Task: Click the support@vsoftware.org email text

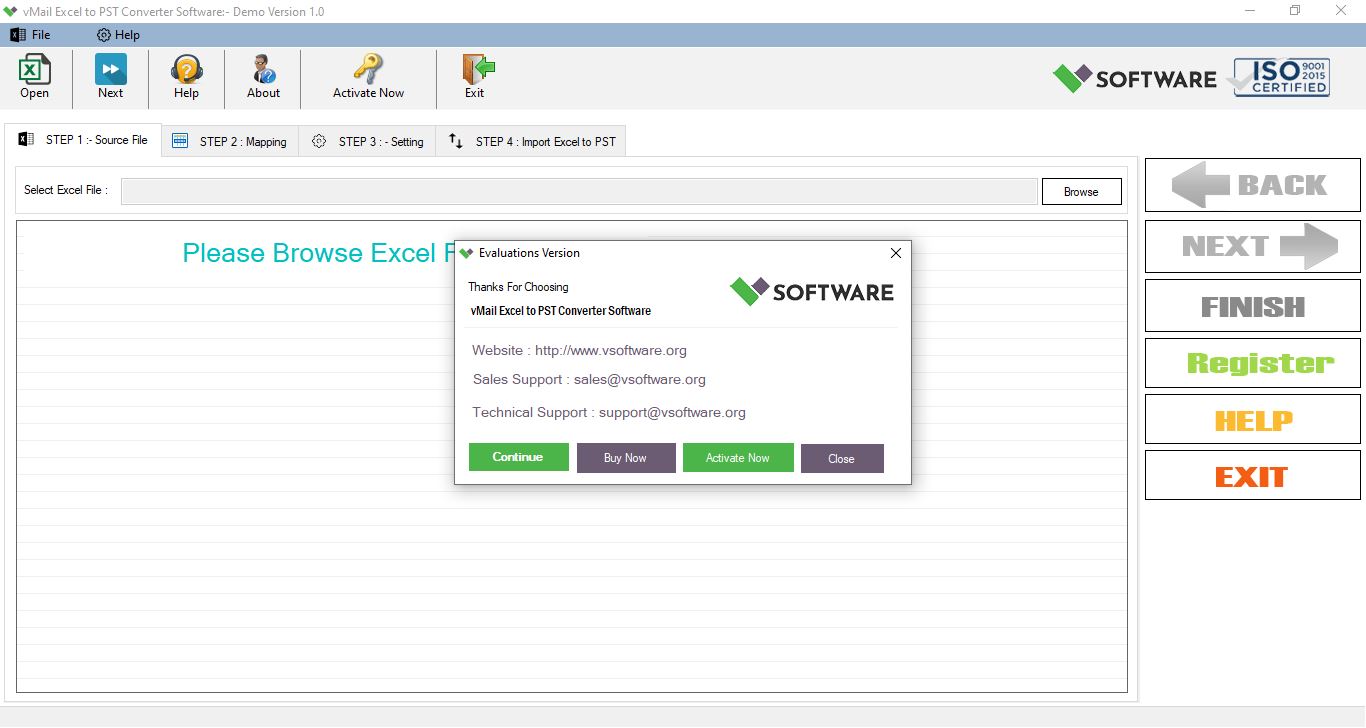Action: [672, 412]
